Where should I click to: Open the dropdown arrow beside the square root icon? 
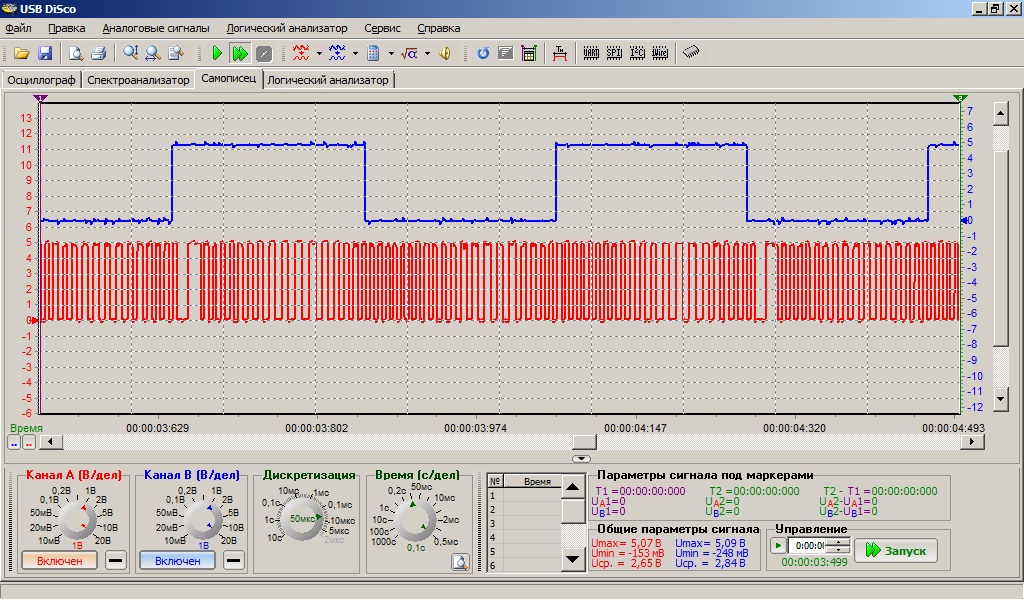(x=426, y=54)
